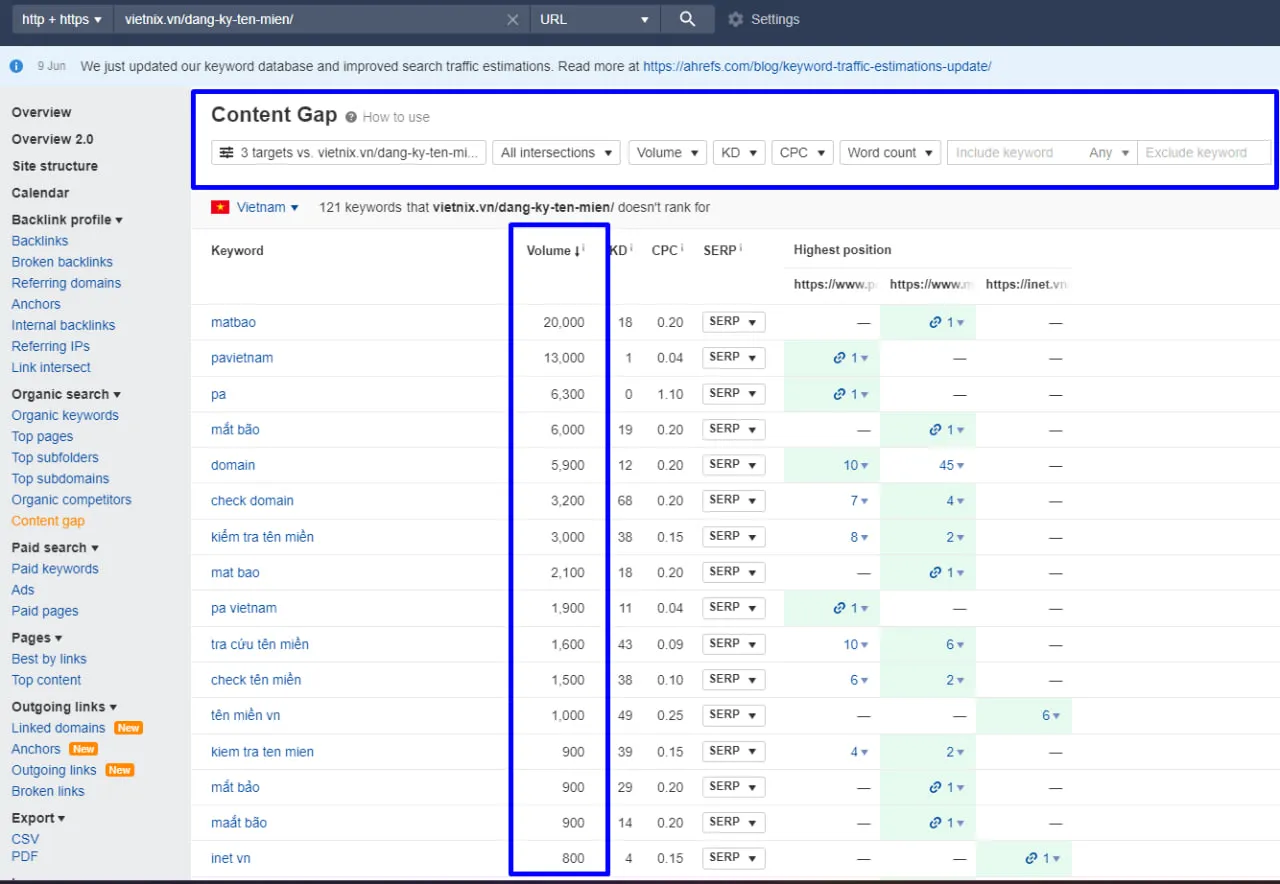Open ahrefs blog update link in banner
Image resolution: width=1280 pixels, height=884 pixels.
coord(817,66)
